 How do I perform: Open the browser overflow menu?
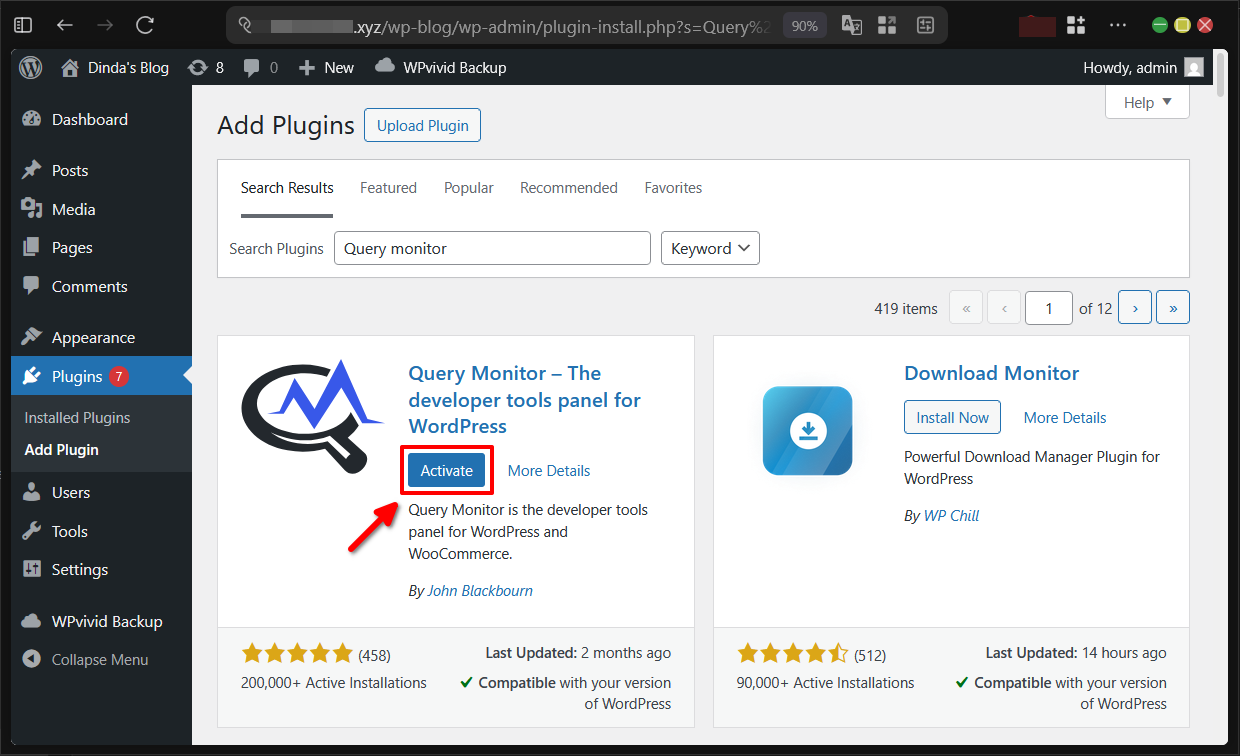tap(1117, 25)
